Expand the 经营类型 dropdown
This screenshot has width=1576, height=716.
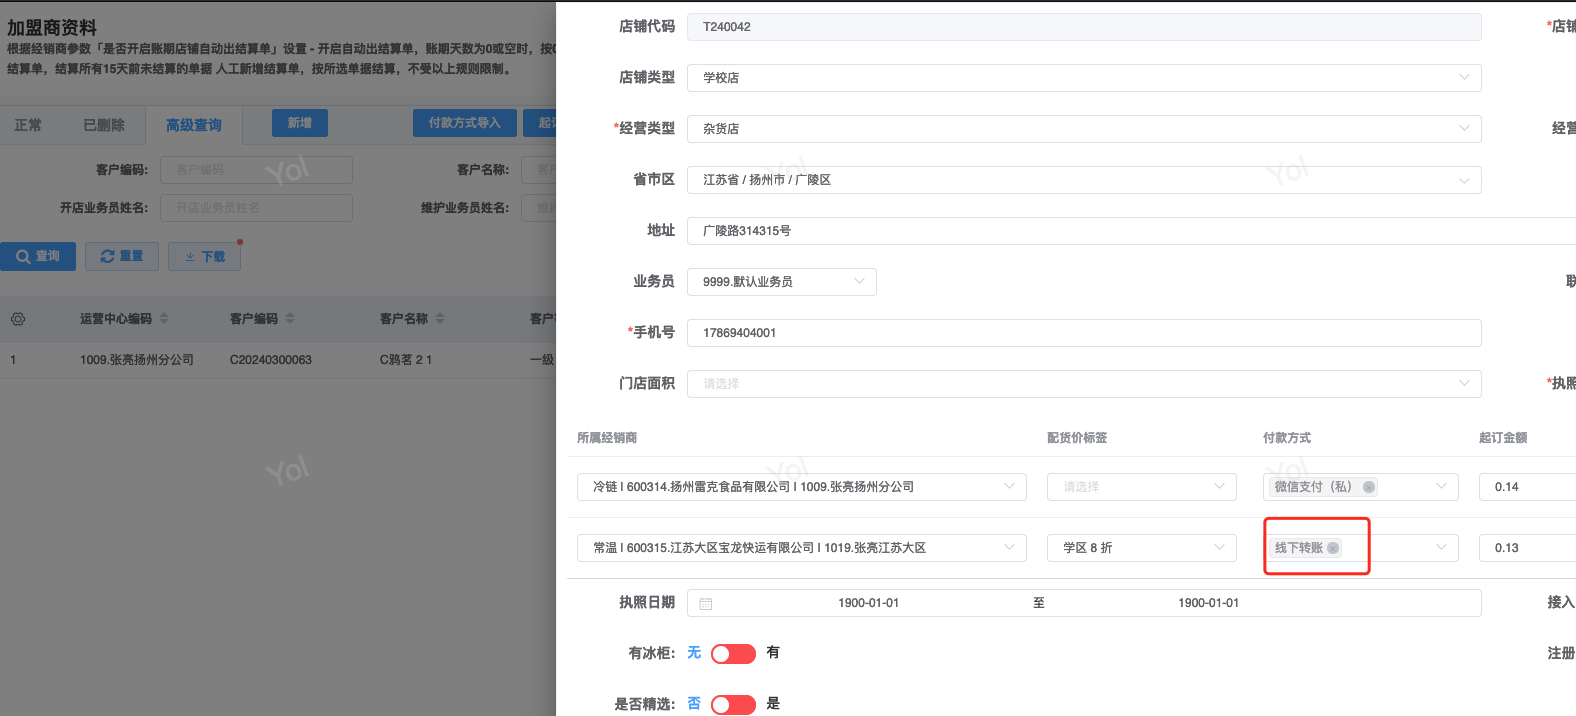pyautogui.click(x=1083, y=129)
